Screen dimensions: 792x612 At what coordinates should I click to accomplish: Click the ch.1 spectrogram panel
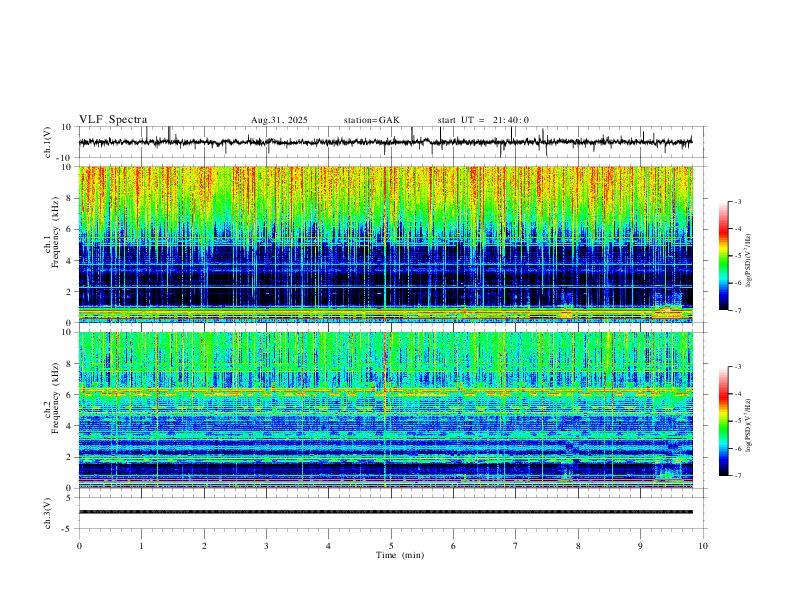coord(385,244)
